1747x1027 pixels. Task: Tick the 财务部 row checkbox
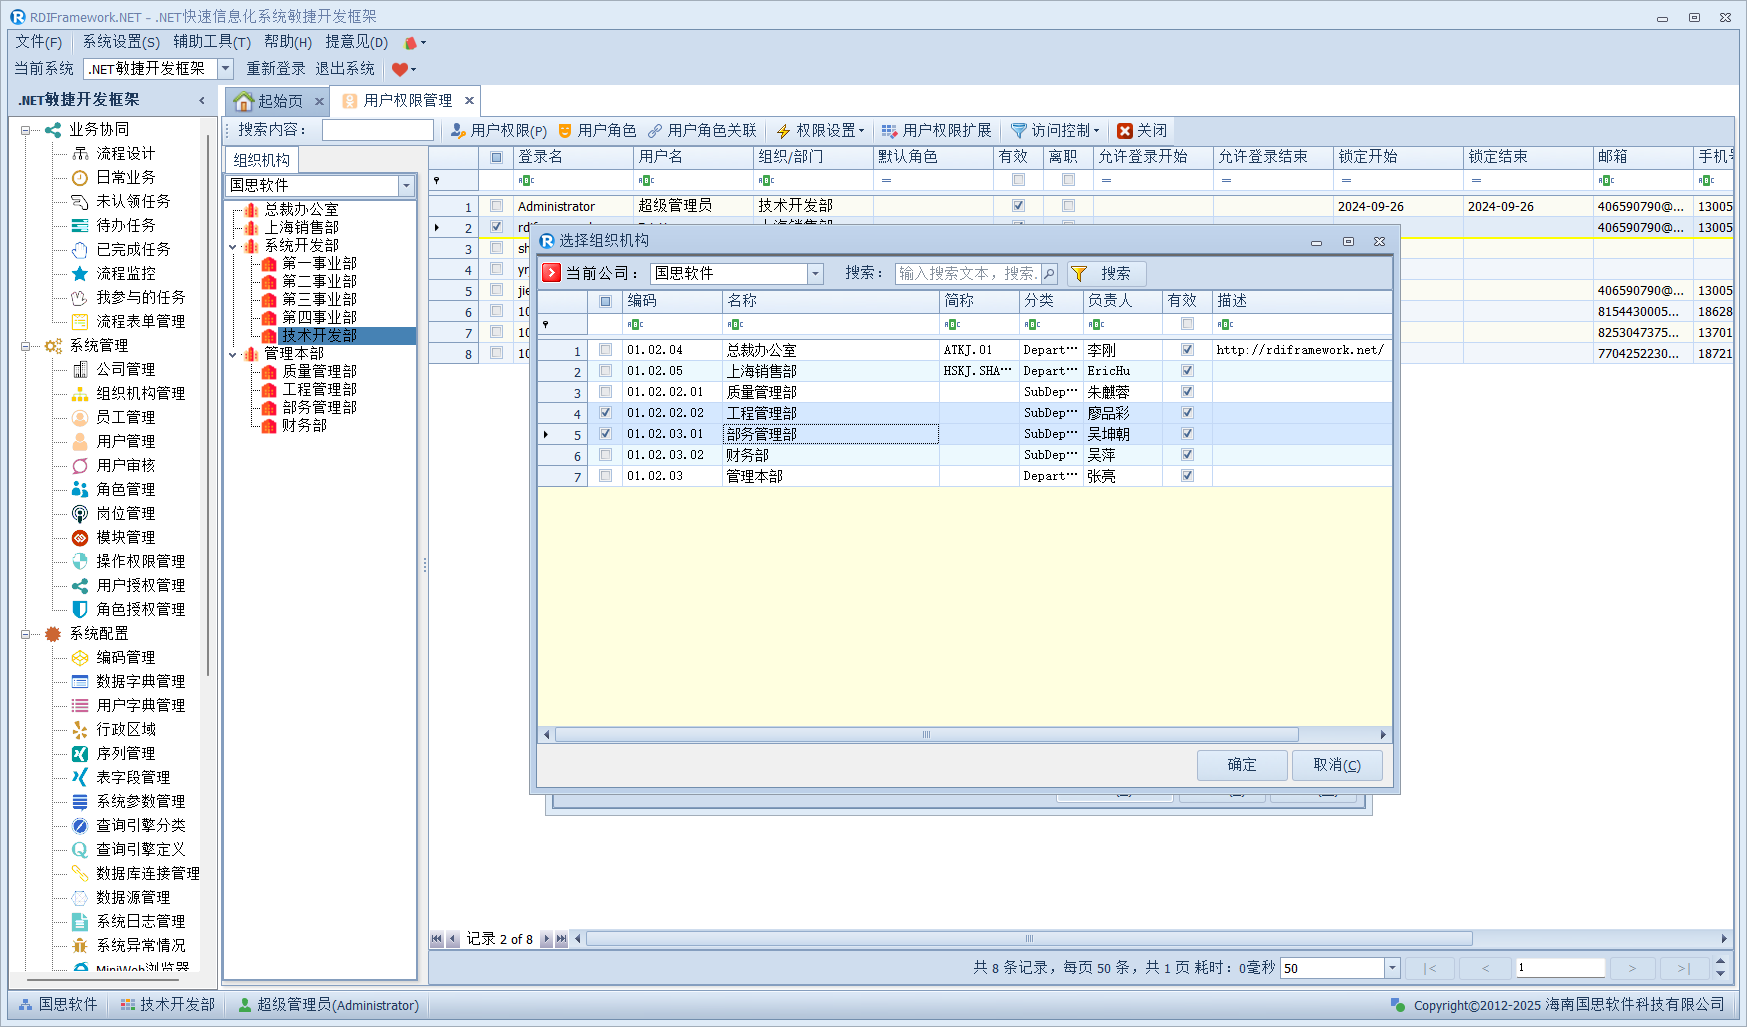click(605, 455)
